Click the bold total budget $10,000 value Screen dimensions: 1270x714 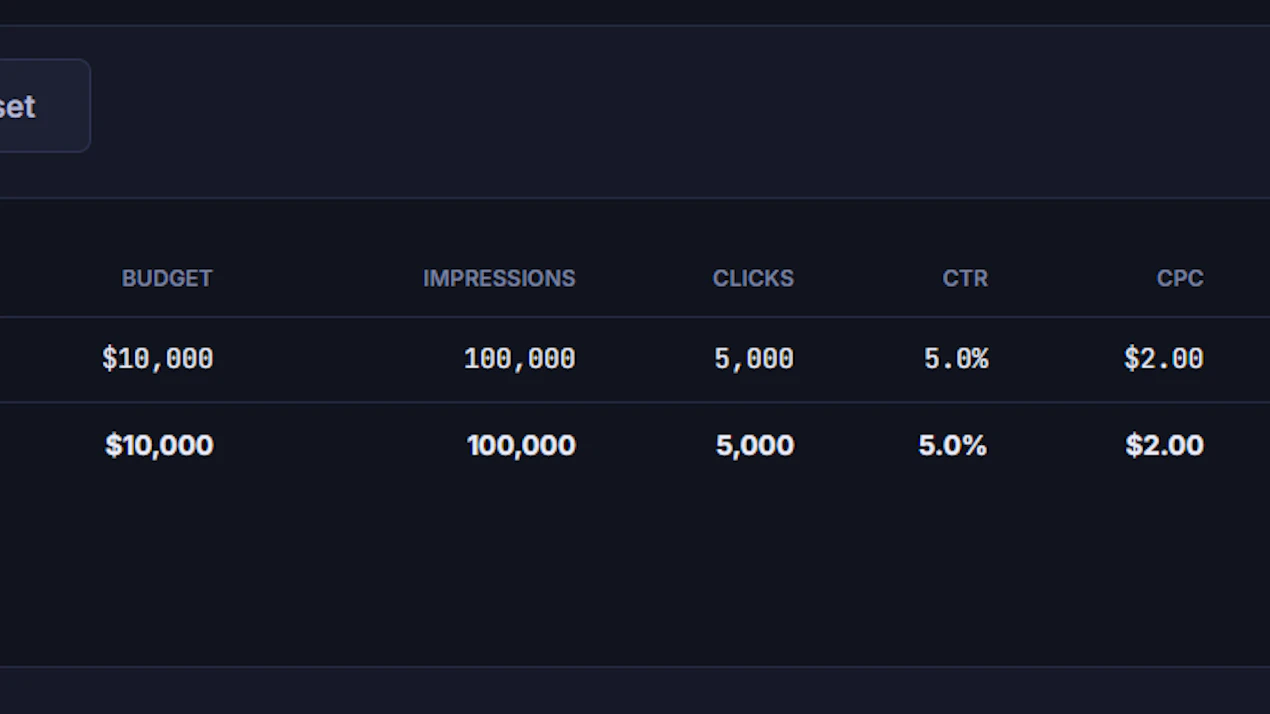click(159, 445)
